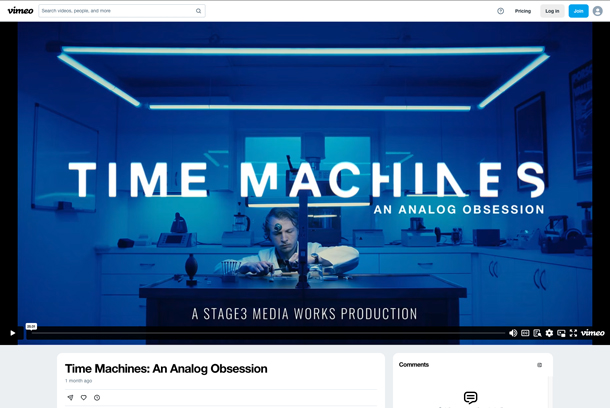Add video to Watch Later clock icon

tap(97, 397)
